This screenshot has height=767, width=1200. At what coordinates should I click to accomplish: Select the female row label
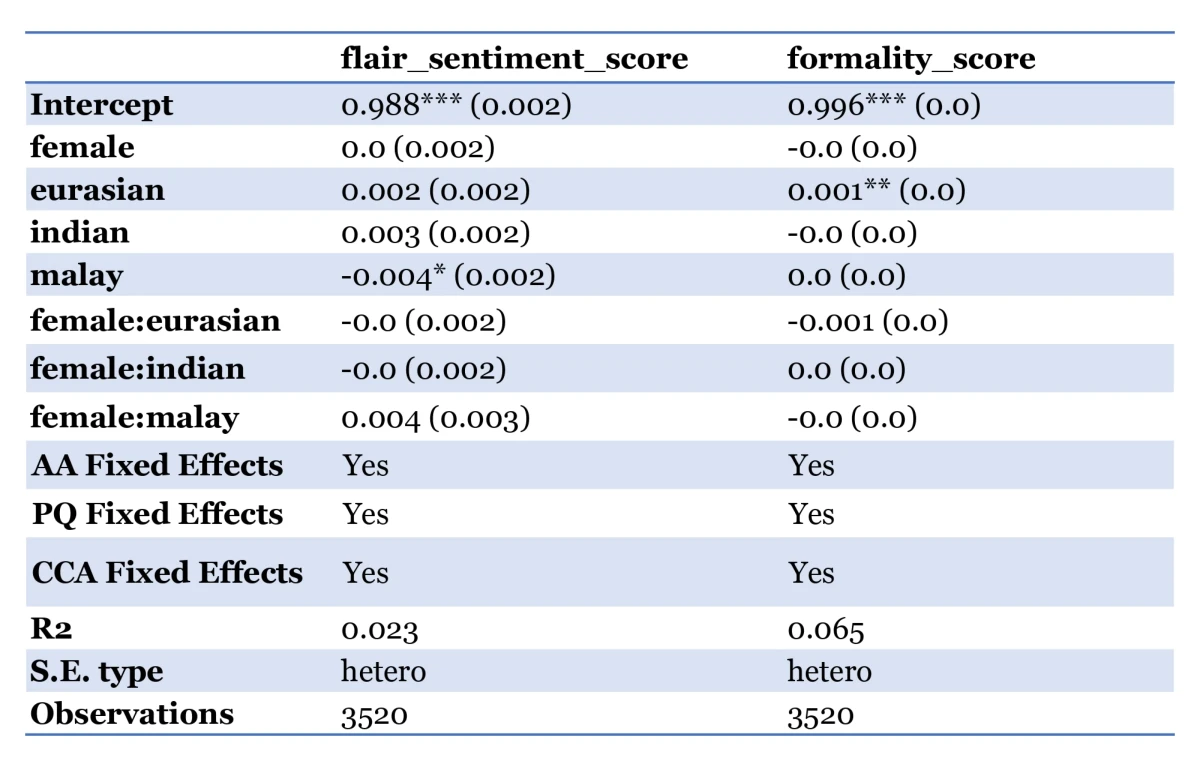[82, 148]
